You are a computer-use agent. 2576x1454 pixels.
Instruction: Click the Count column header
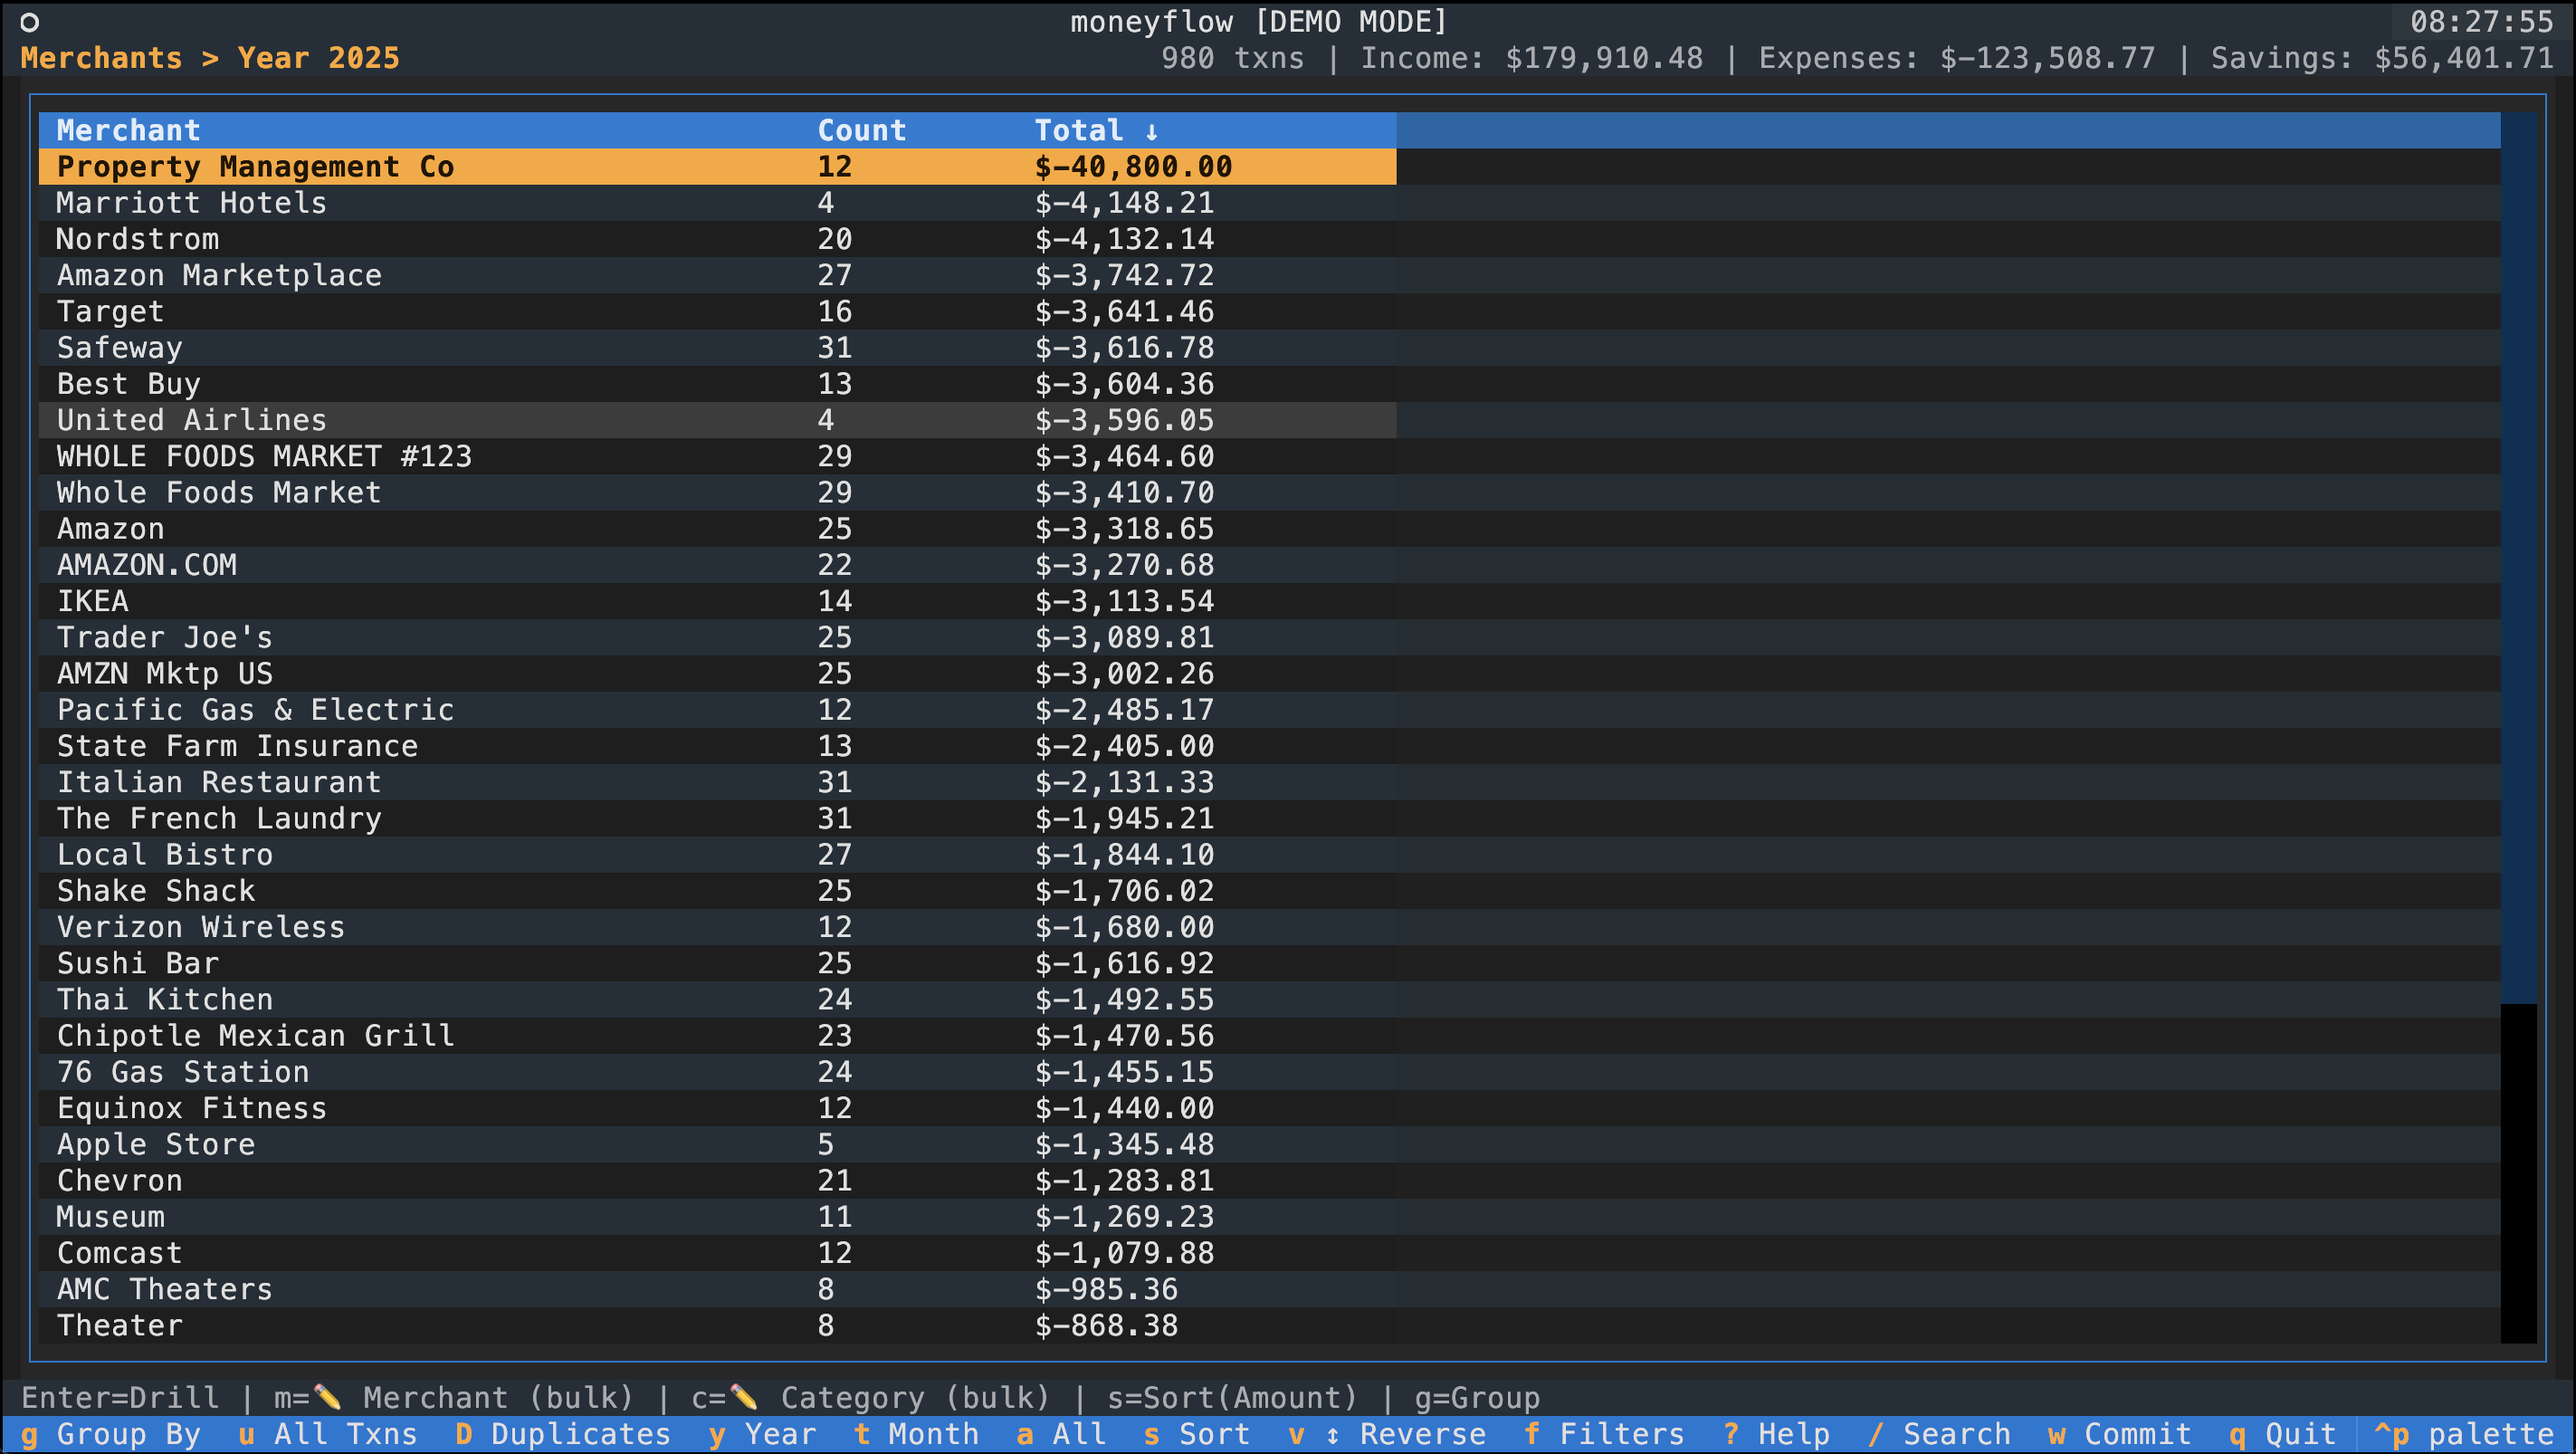click(x=861, y=131)
